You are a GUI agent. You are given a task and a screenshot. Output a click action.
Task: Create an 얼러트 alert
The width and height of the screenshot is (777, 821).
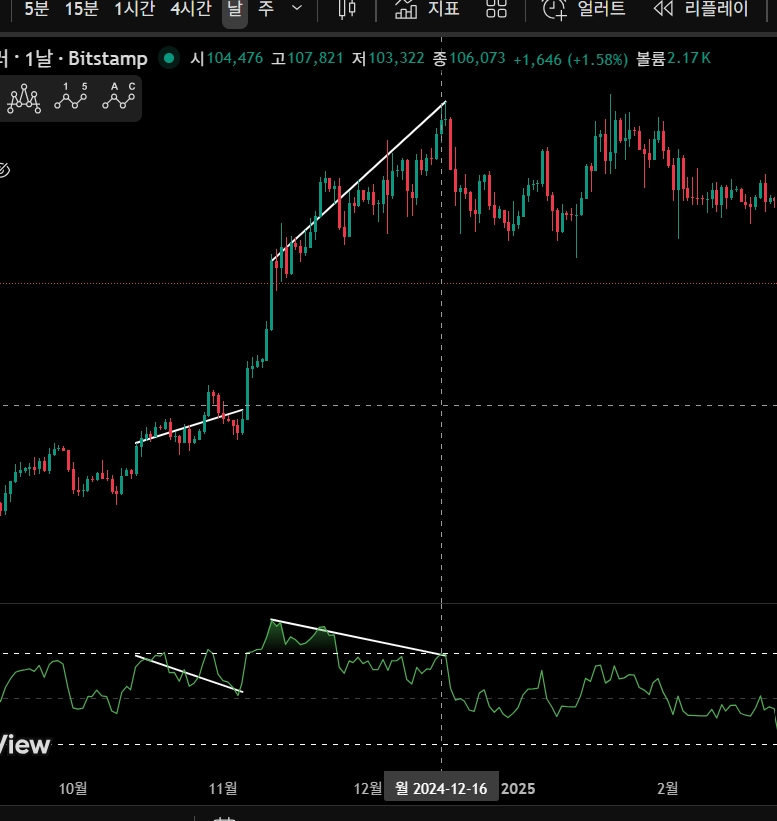click(x=584, y=9)
